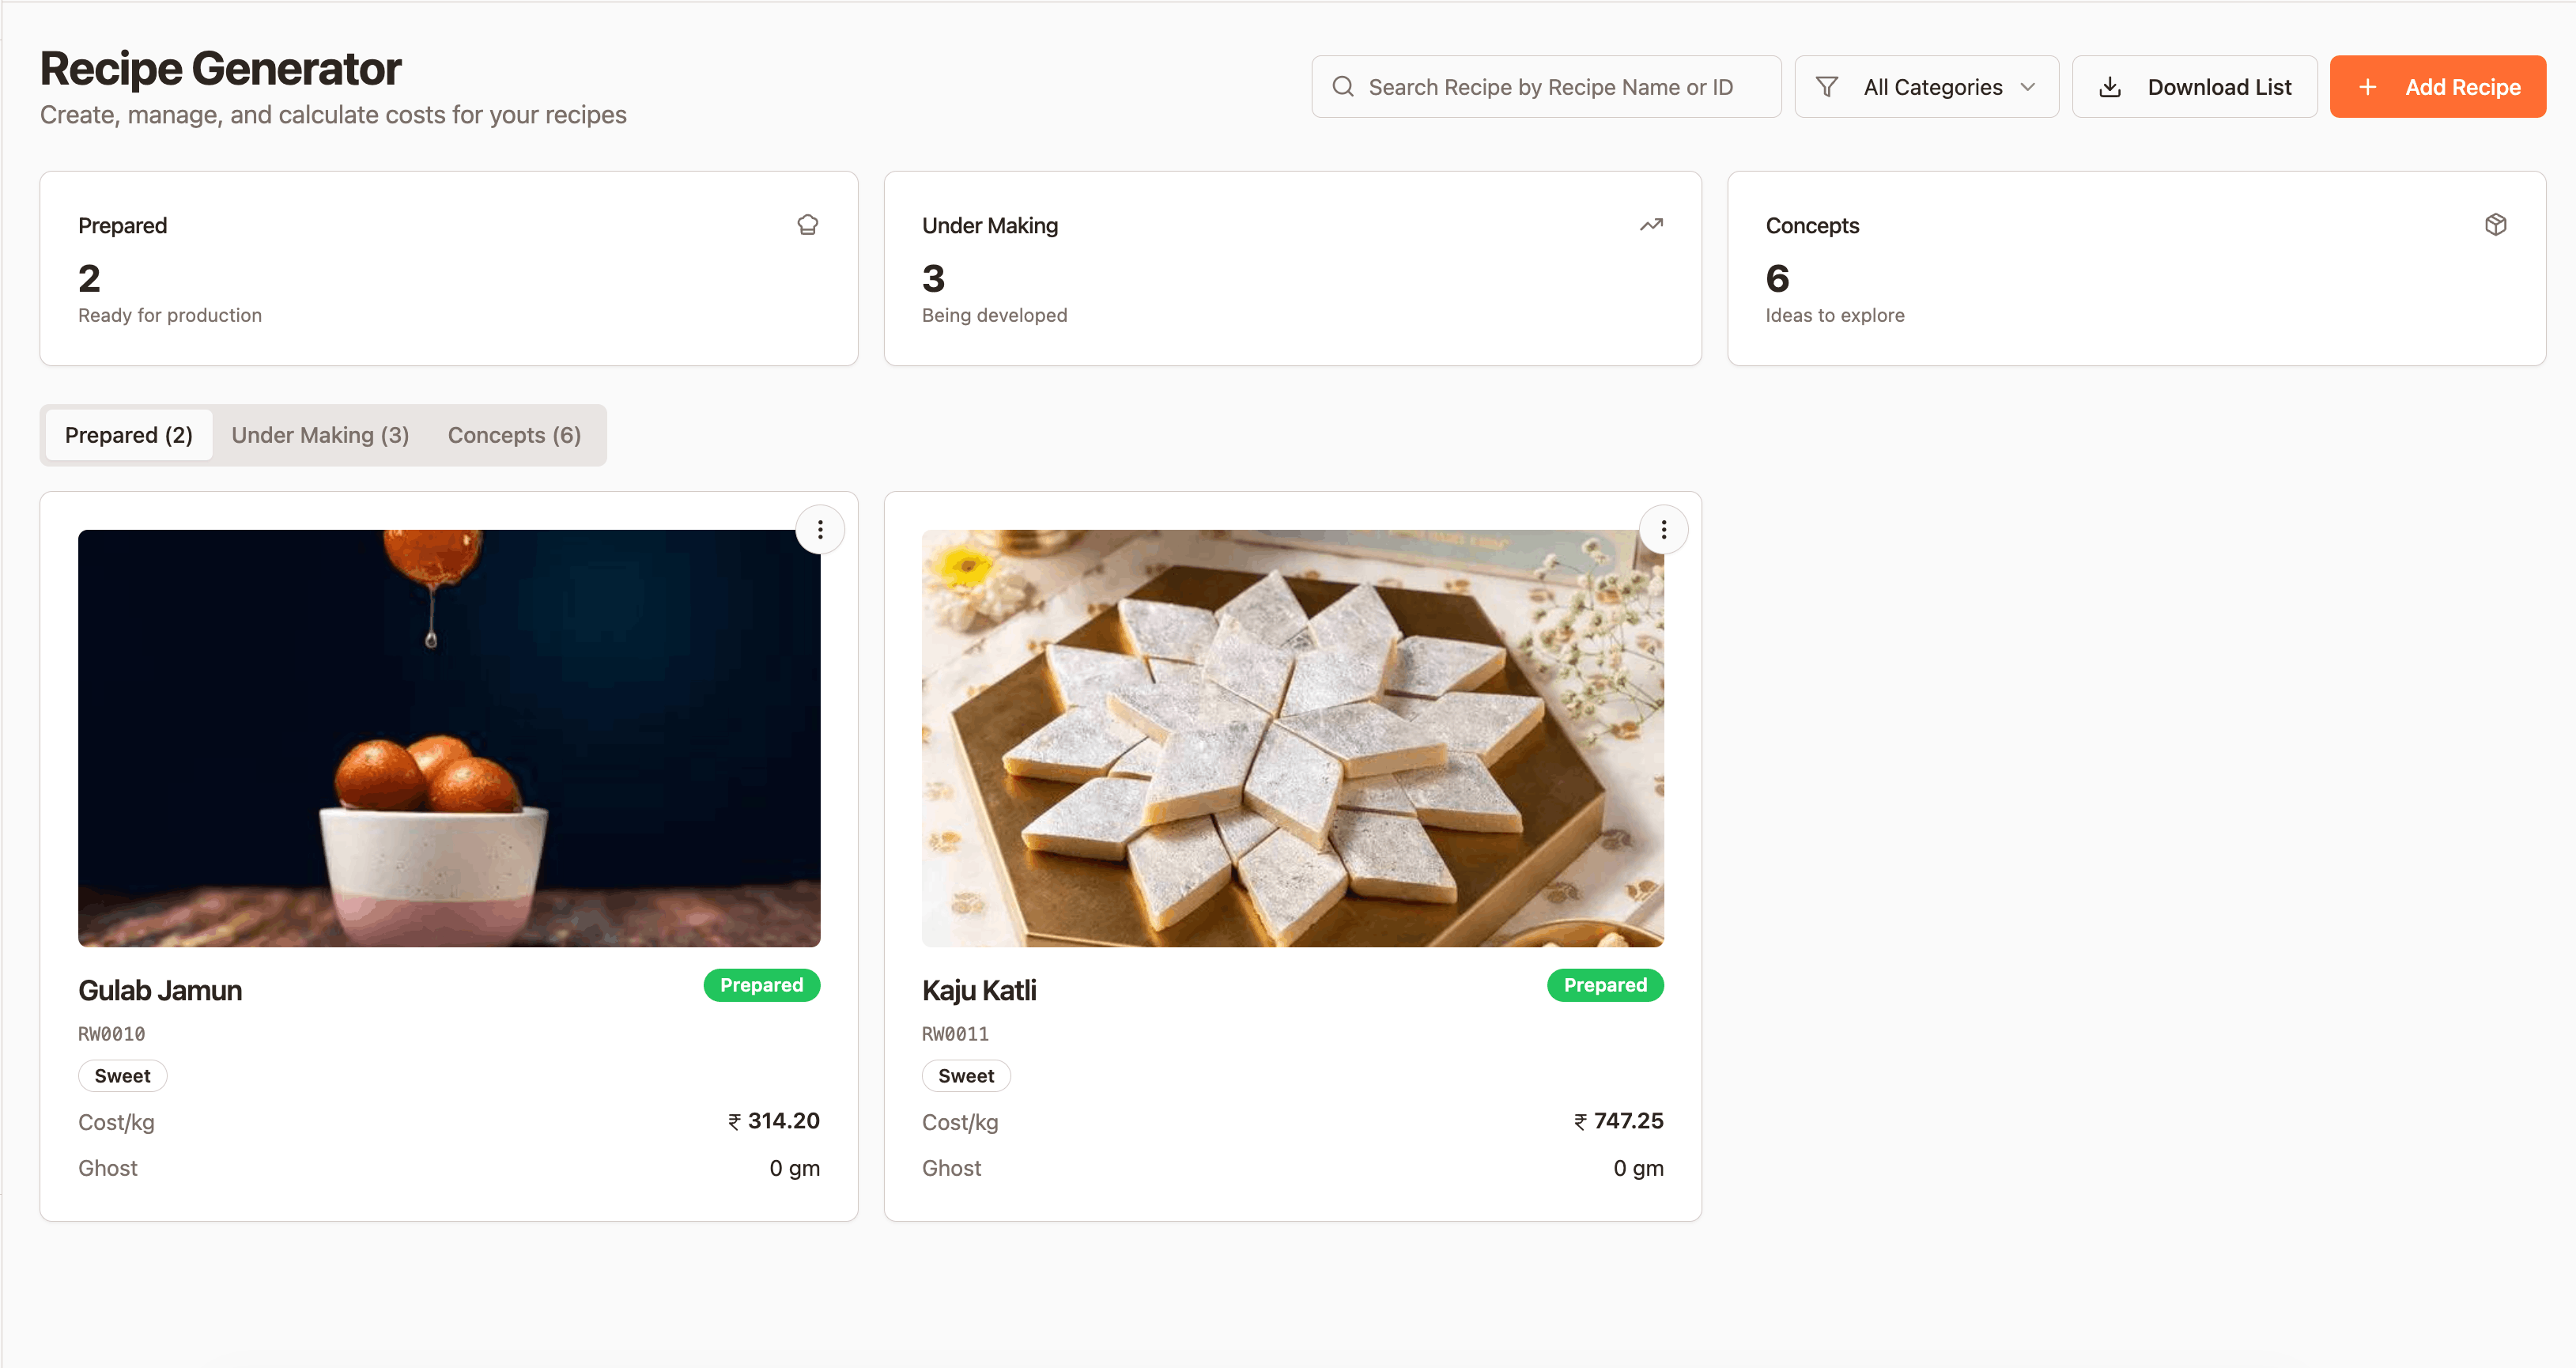The width and height of the screenshot is (2576, 1368).
Task: Click the Concepts summary count 6
Action: pyautogui.click(x=1778, y=278)
